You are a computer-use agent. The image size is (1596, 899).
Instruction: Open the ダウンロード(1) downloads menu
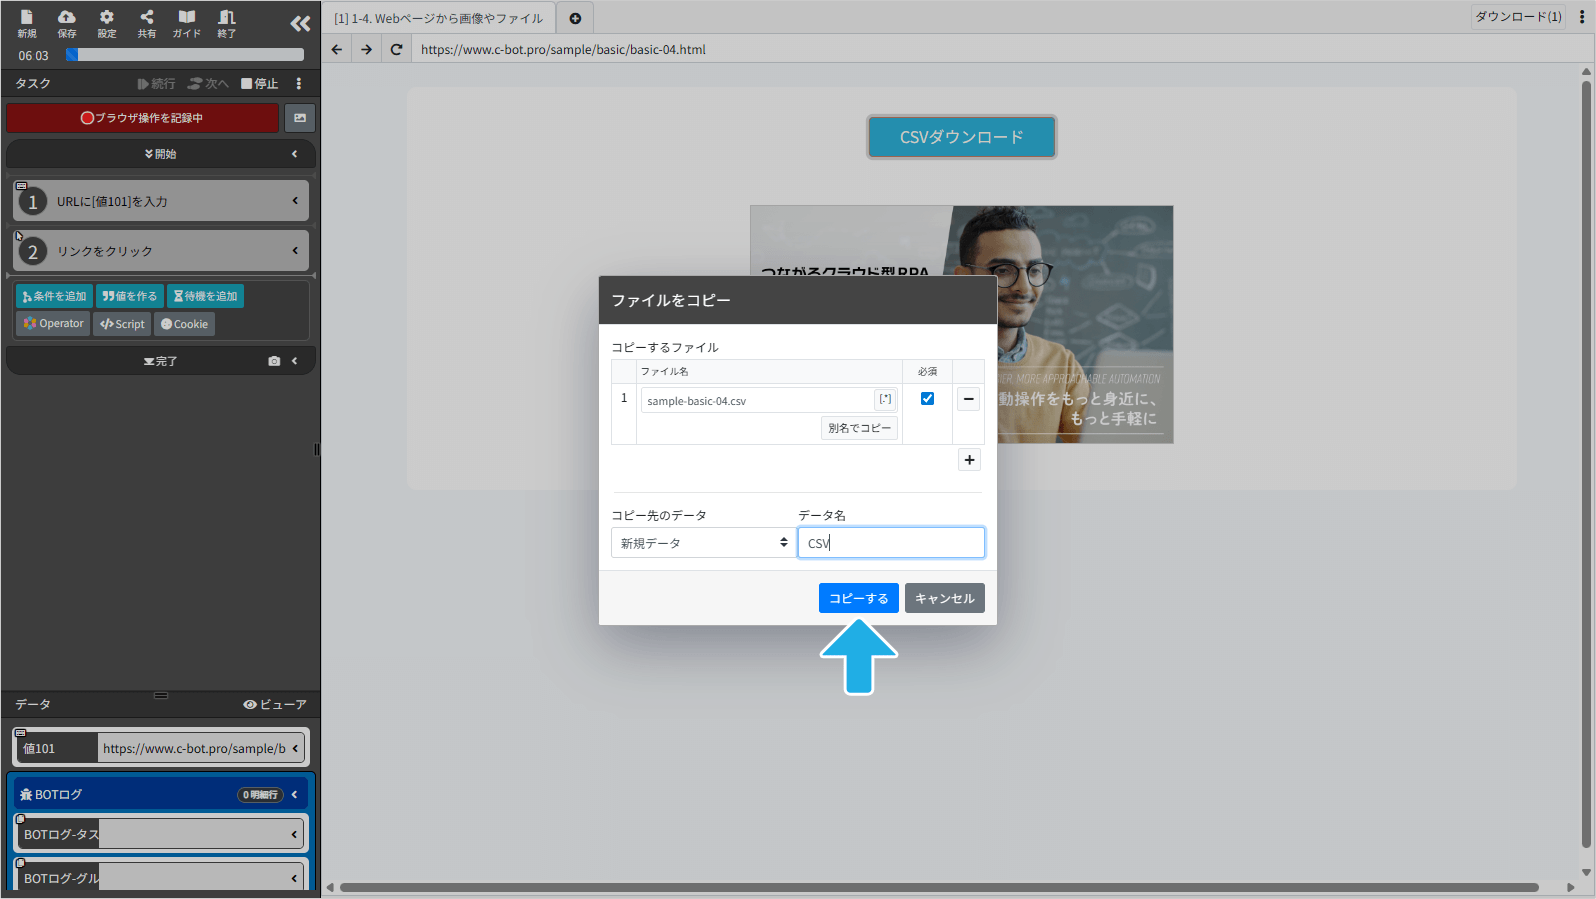1518,17
